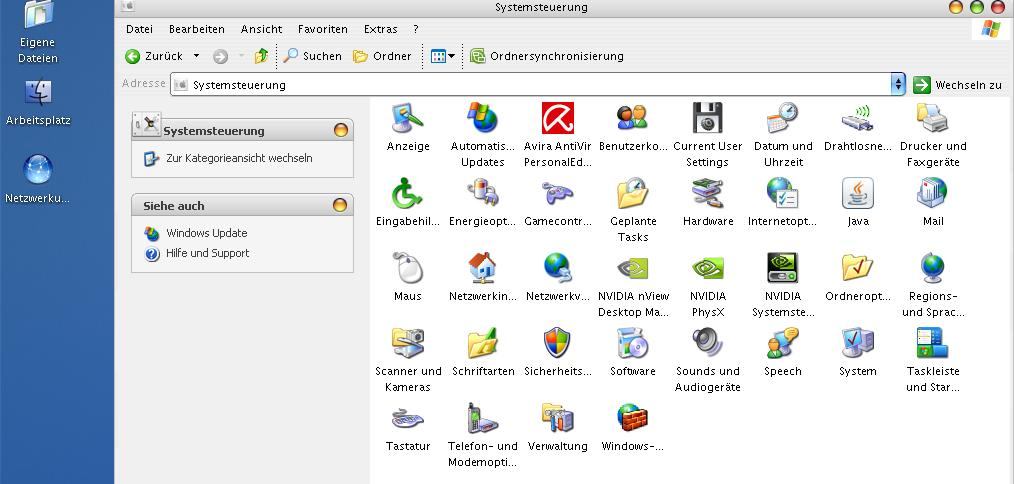Open the Mail settings icon
This screenshot has width=1014, height=484.
933,193
